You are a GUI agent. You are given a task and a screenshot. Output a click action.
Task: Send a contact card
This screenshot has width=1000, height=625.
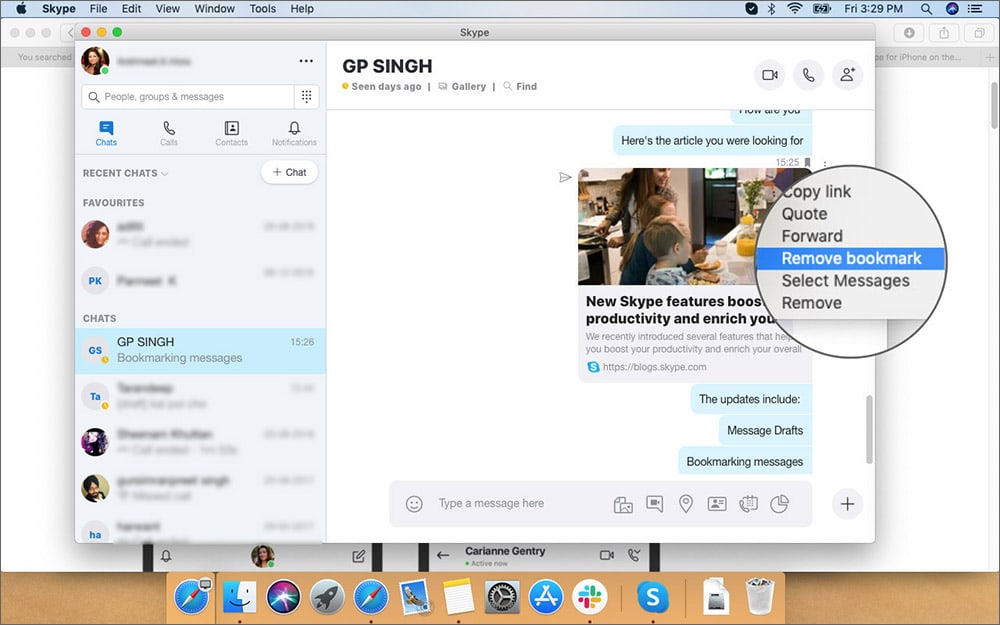[717, 504]
